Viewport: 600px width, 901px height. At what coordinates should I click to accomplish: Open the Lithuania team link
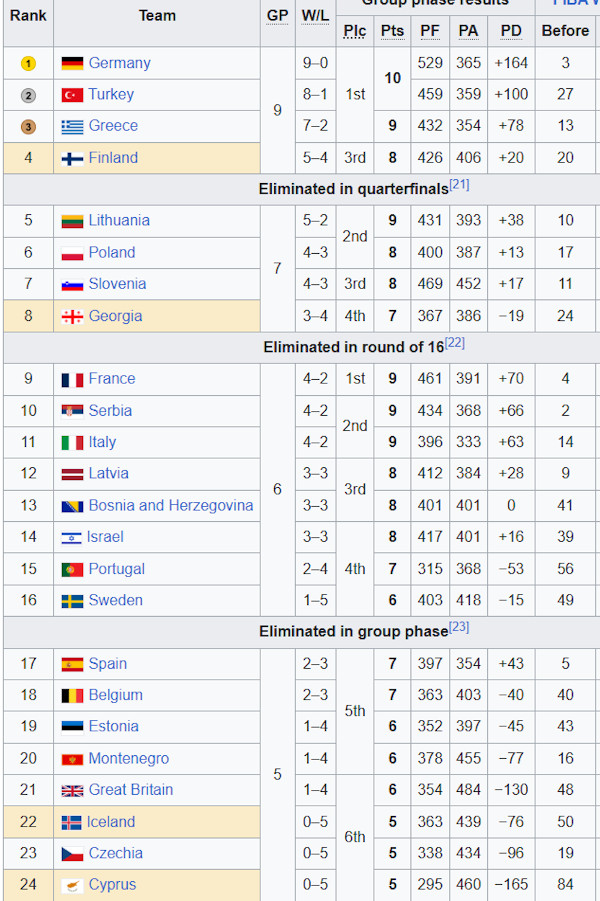(x=119, y=221)
